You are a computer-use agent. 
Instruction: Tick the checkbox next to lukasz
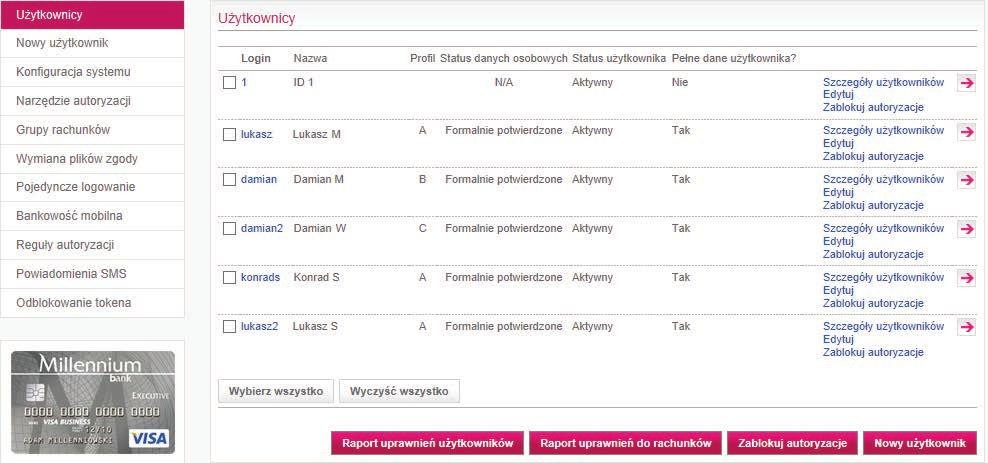click(229, 134)
